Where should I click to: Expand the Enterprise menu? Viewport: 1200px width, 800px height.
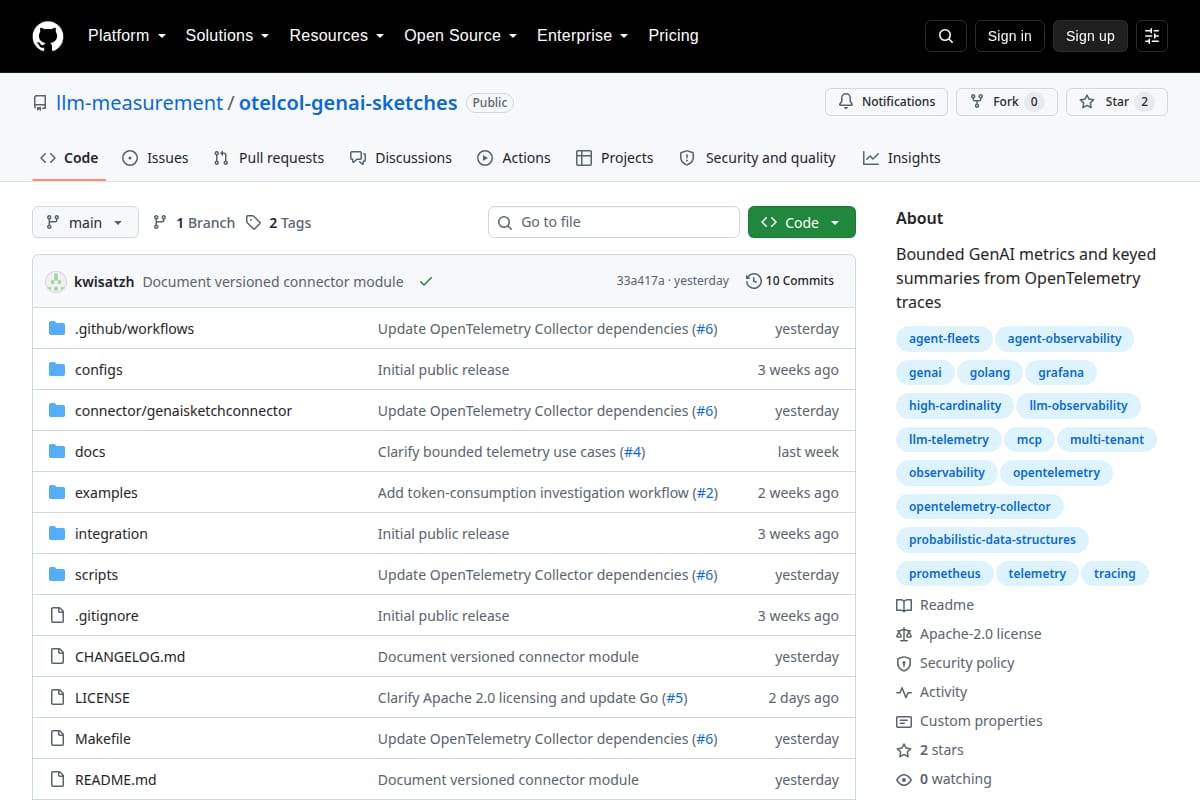583,36
